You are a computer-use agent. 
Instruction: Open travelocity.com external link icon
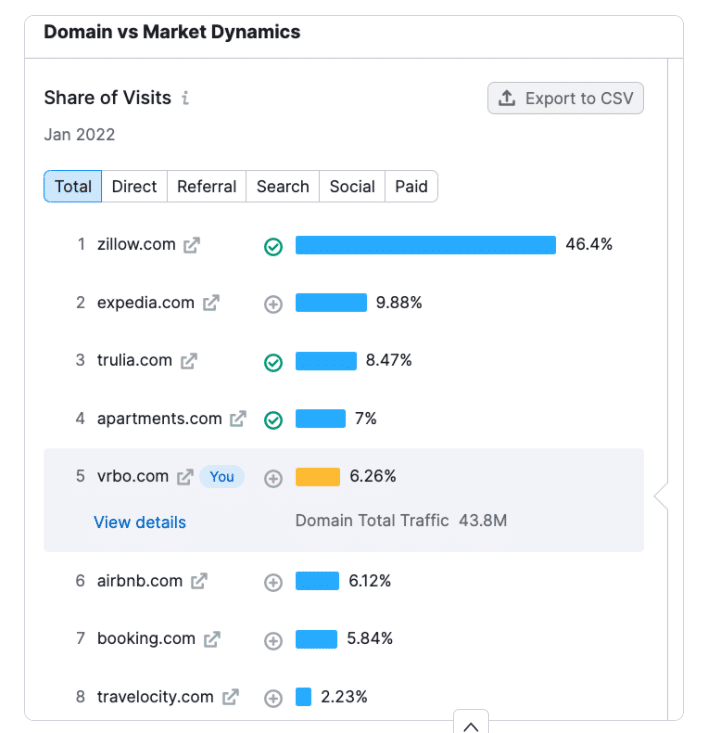point(230,697)
